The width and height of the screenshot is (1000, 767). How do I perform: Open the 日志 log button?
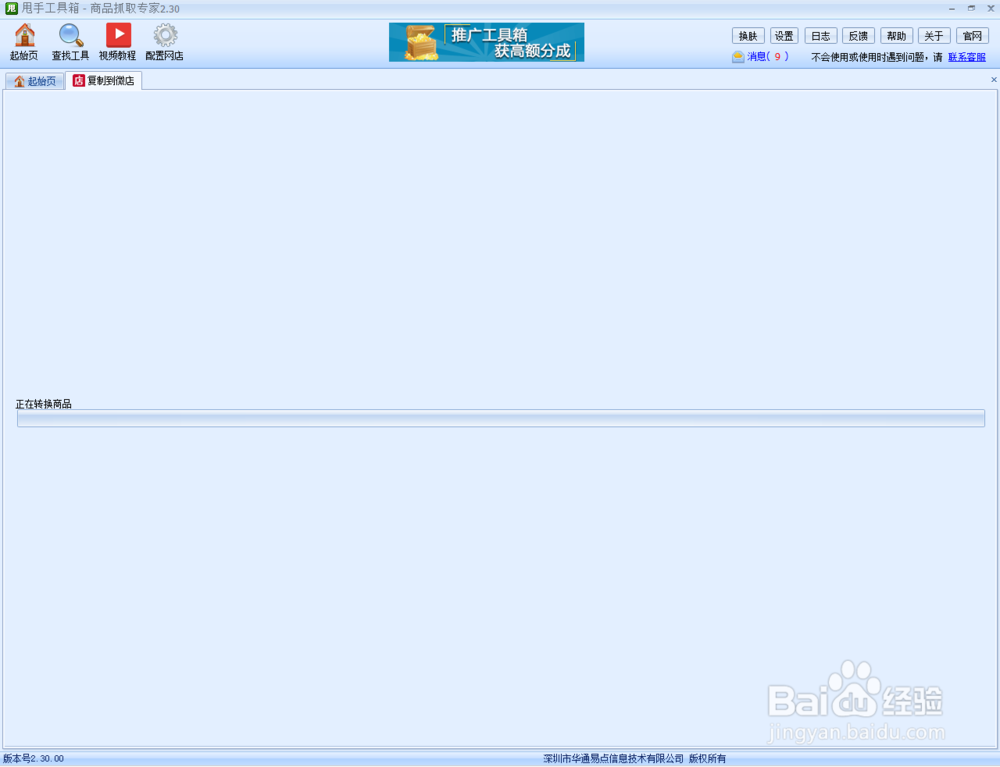(821, 35)
